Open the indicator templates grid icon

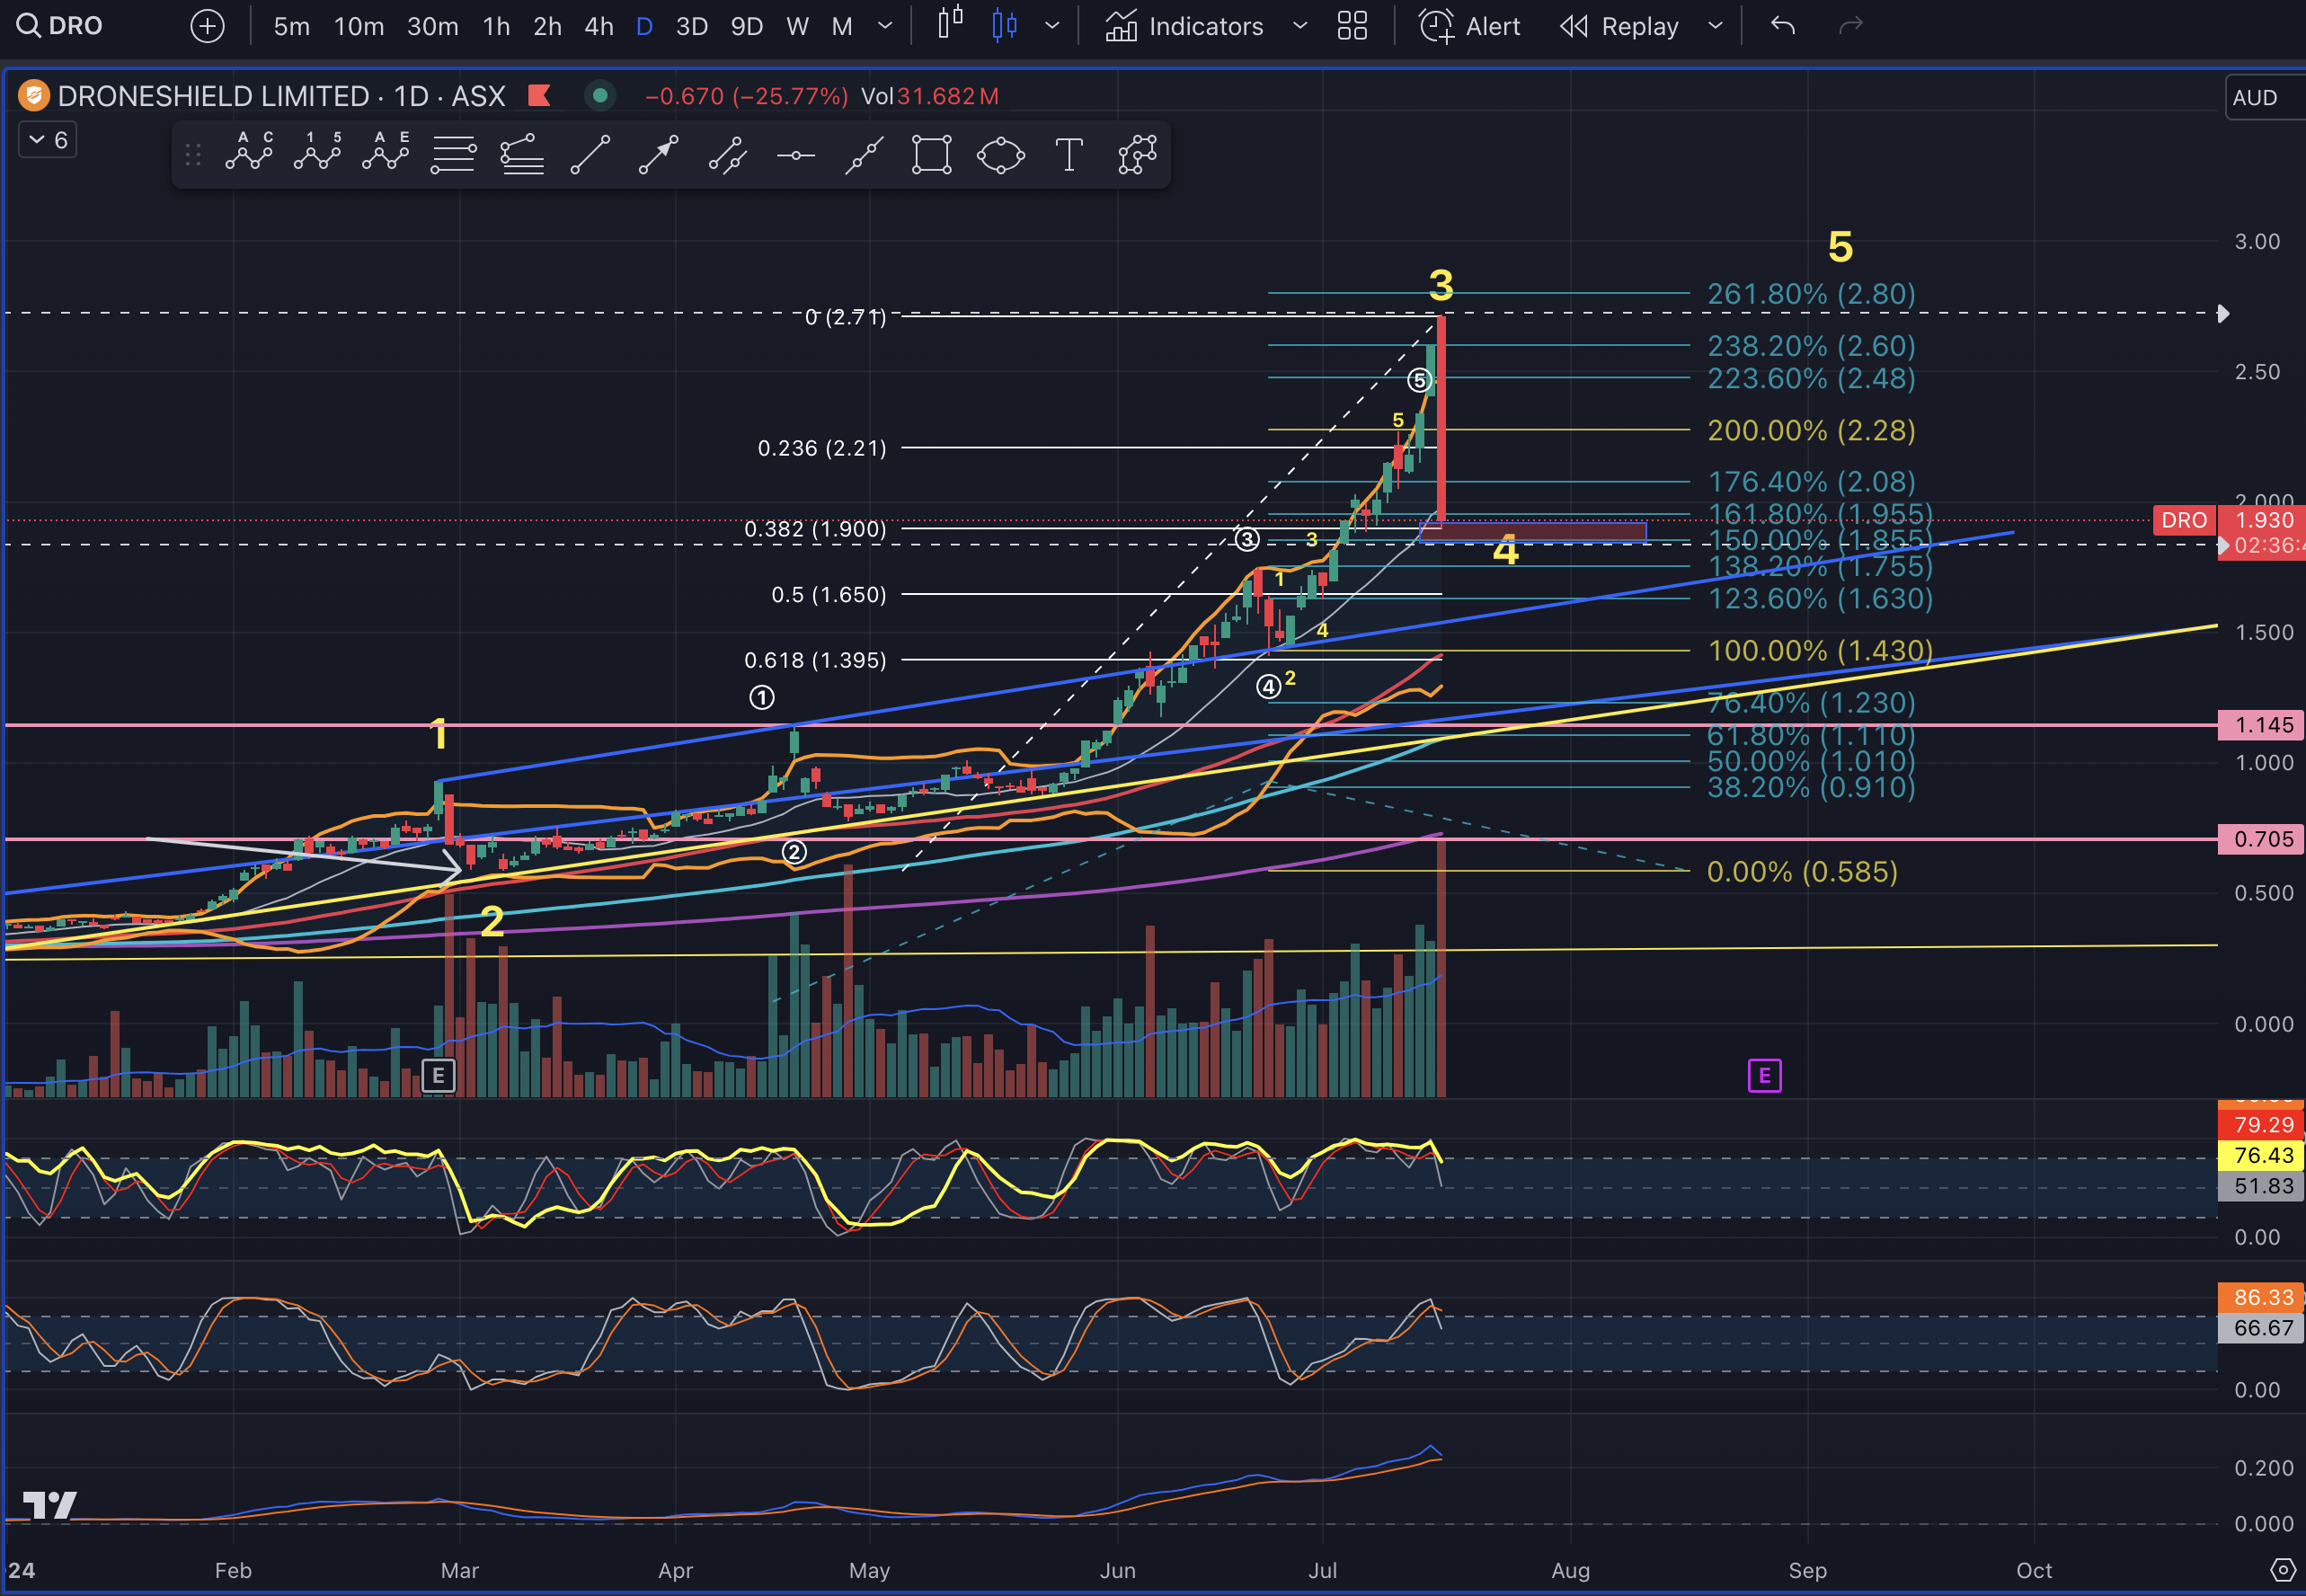pyautogui.click(x=1352, y=26)
